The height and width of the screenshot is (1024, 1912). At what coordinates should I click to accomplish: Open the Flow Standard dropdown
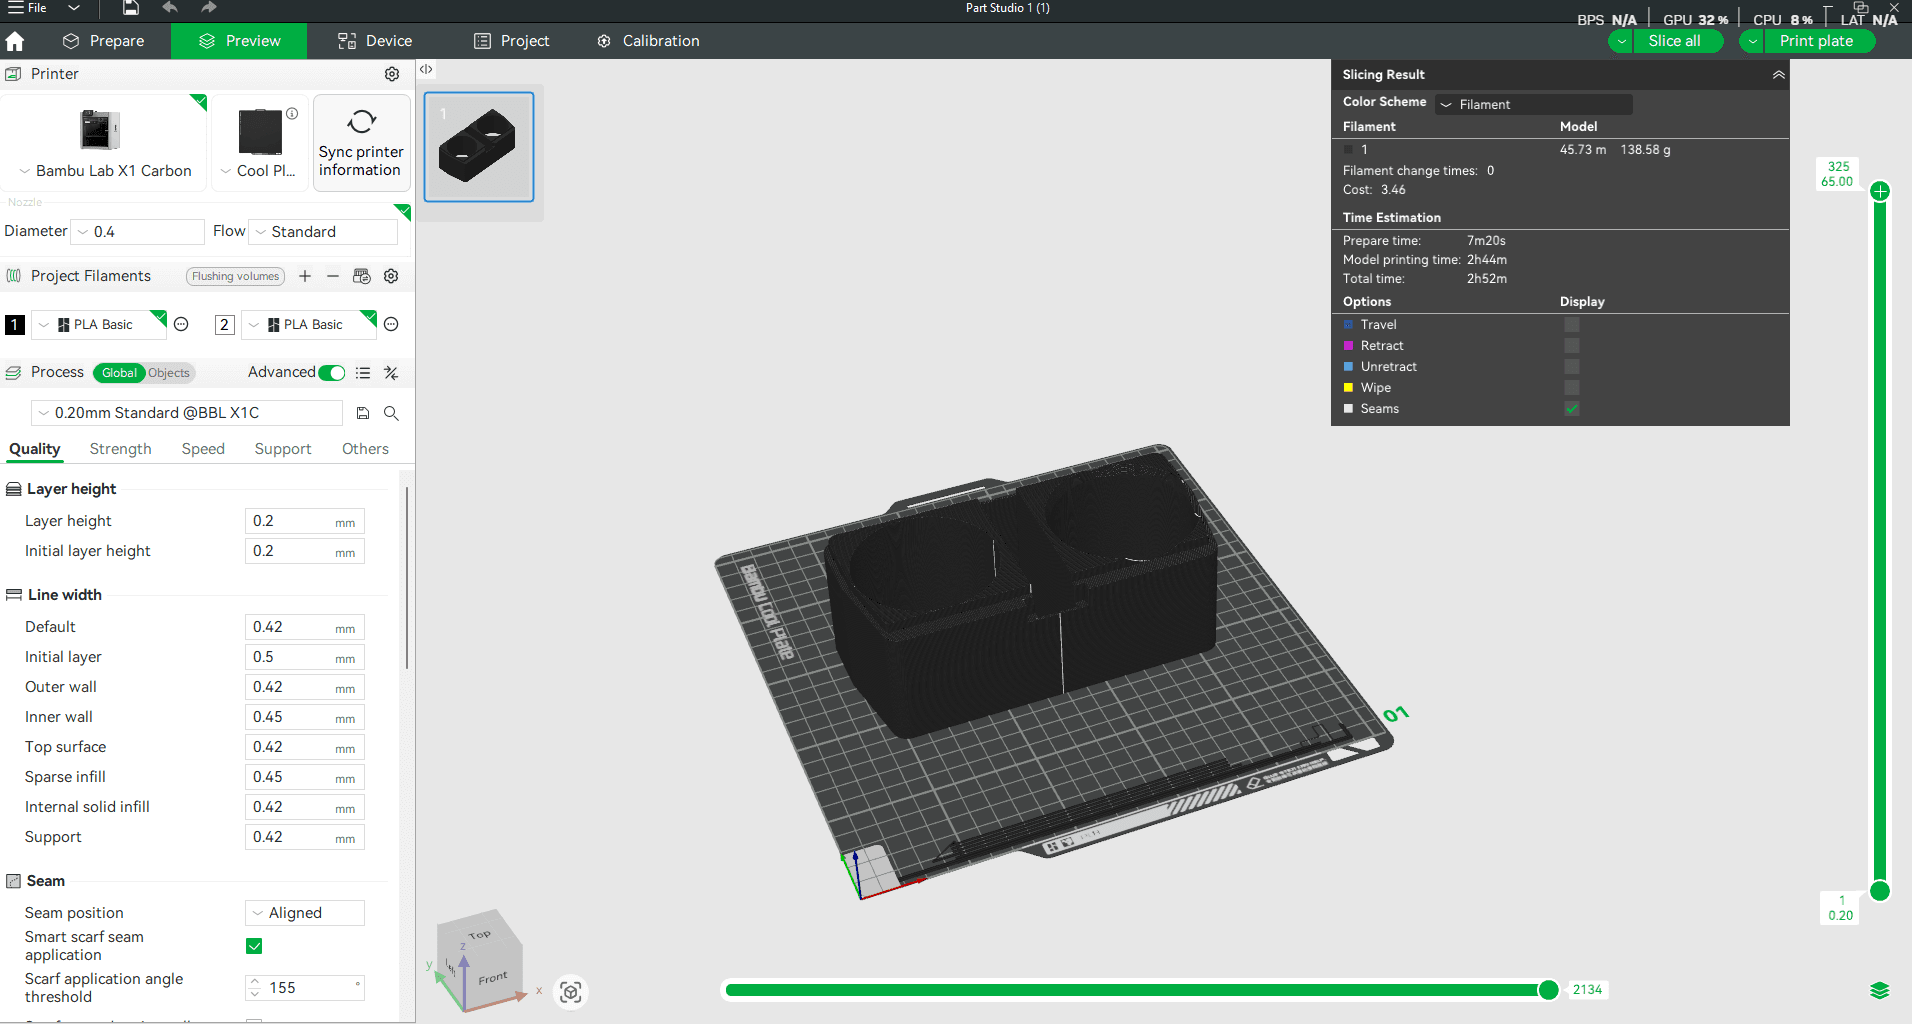point(323,232)
